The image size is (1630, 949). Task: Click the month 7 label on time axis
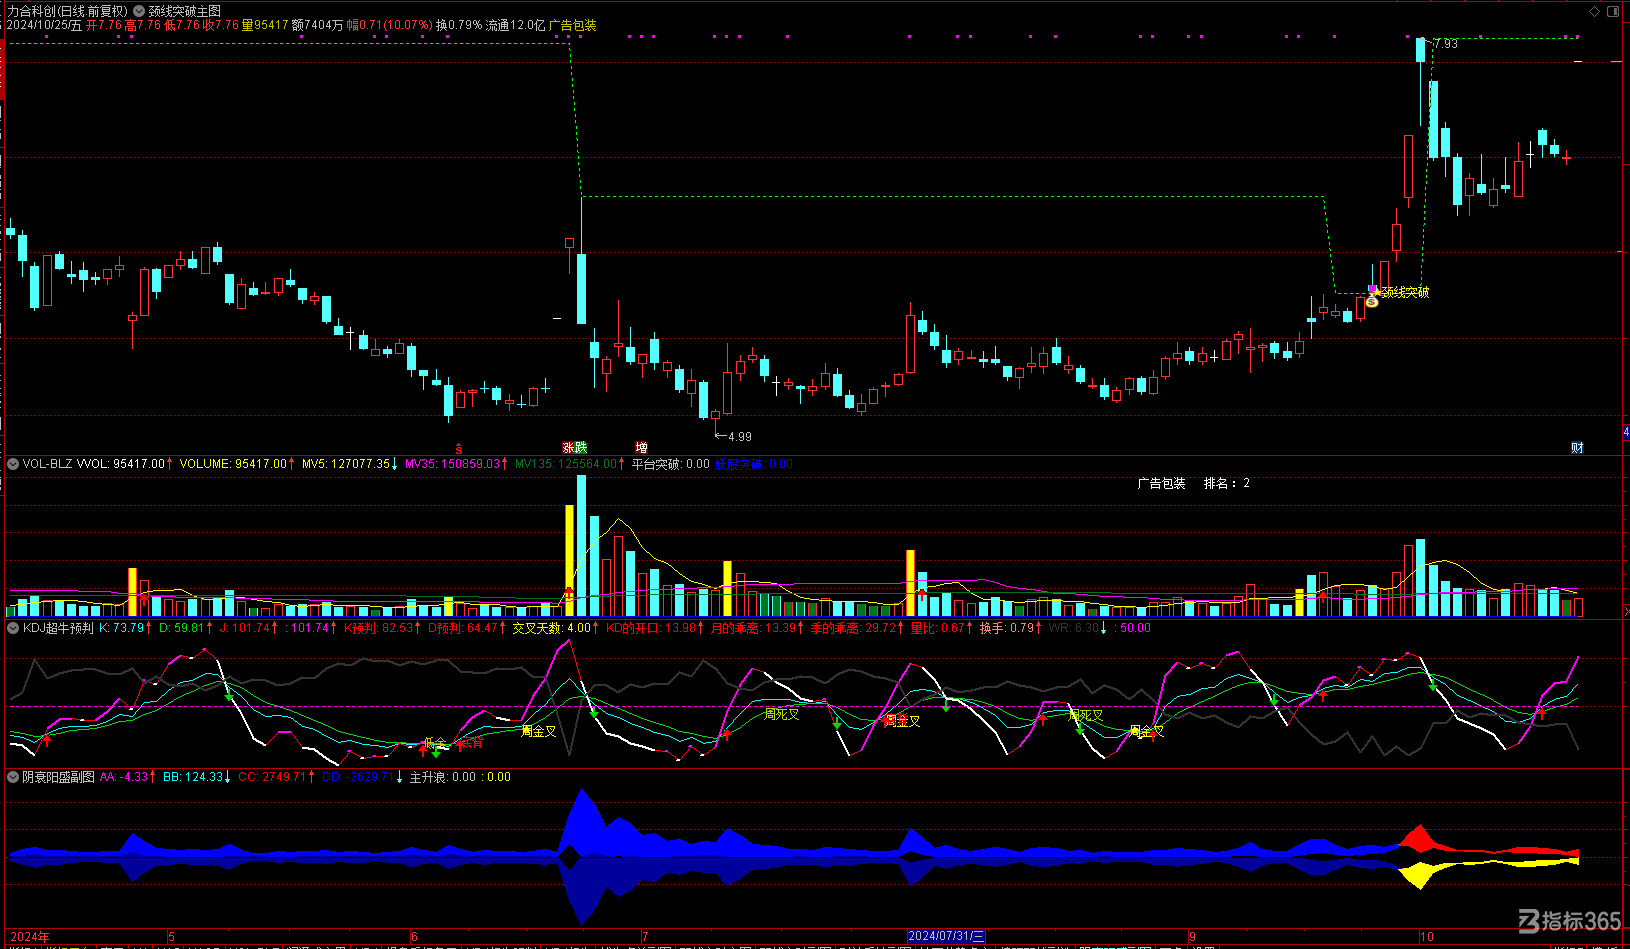(x=645, y=937)
